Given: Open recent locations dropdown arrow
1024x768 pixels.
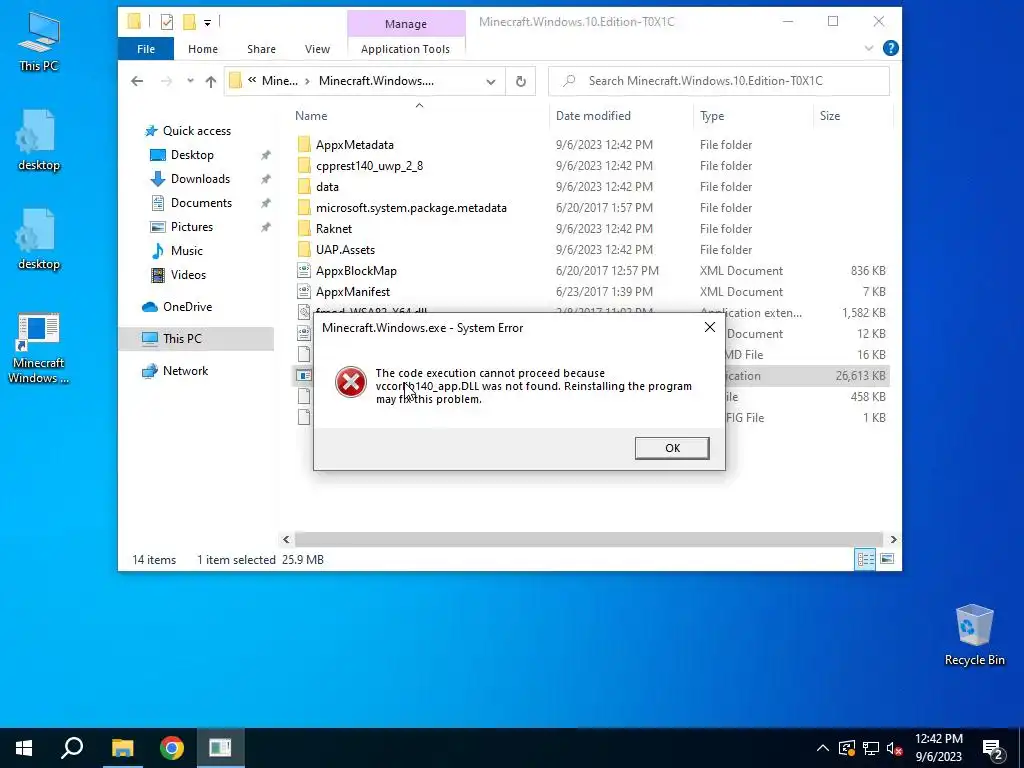Looking at the screenshot, I should pyautogui.click(x=190, y=81).
